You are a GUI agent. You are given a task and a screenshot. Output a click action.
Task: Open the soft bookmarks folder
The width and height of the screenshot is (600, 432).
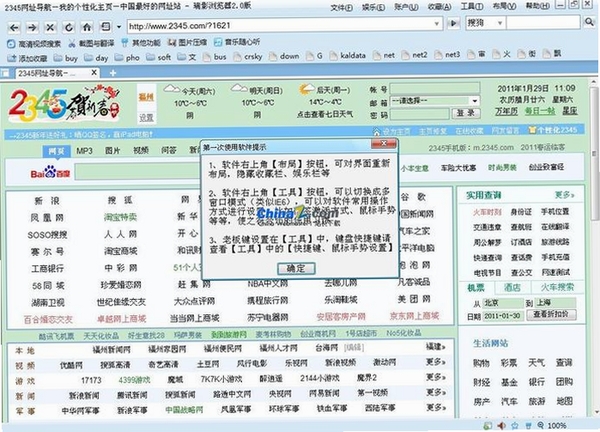158,57
